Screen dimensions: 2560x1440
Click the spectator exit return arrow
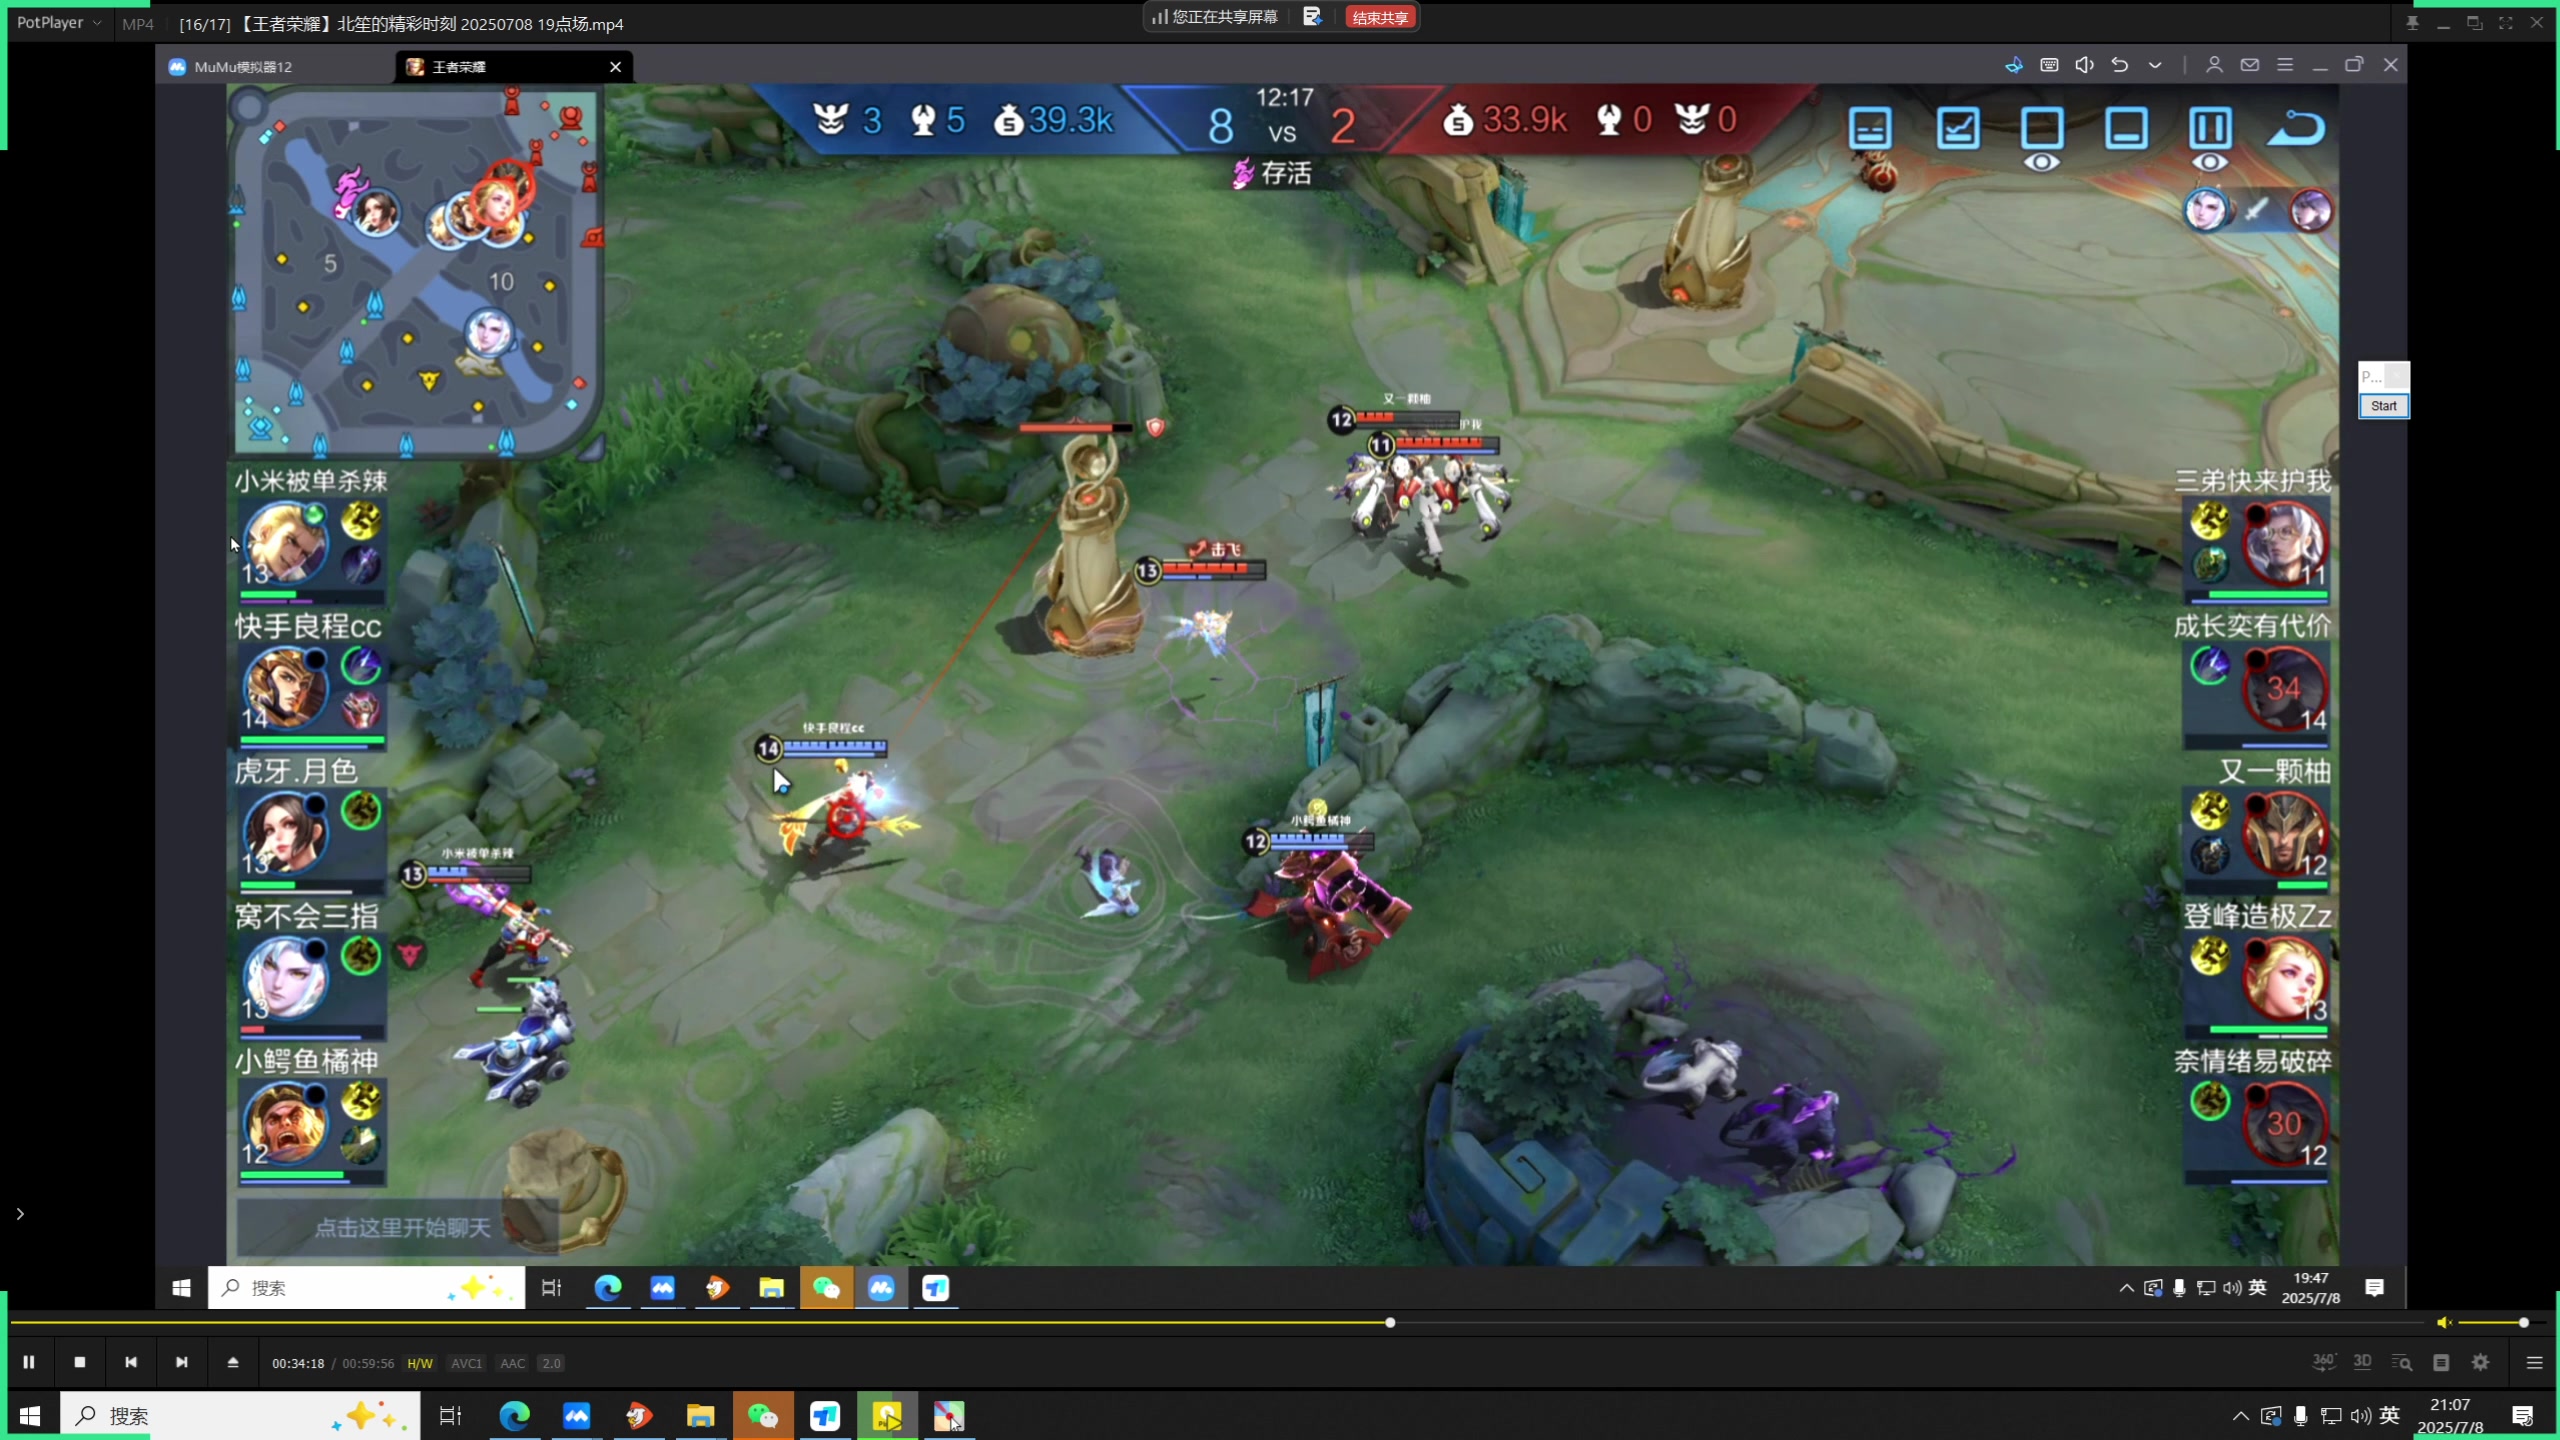pyautogui.click(x=2296, y=128)
